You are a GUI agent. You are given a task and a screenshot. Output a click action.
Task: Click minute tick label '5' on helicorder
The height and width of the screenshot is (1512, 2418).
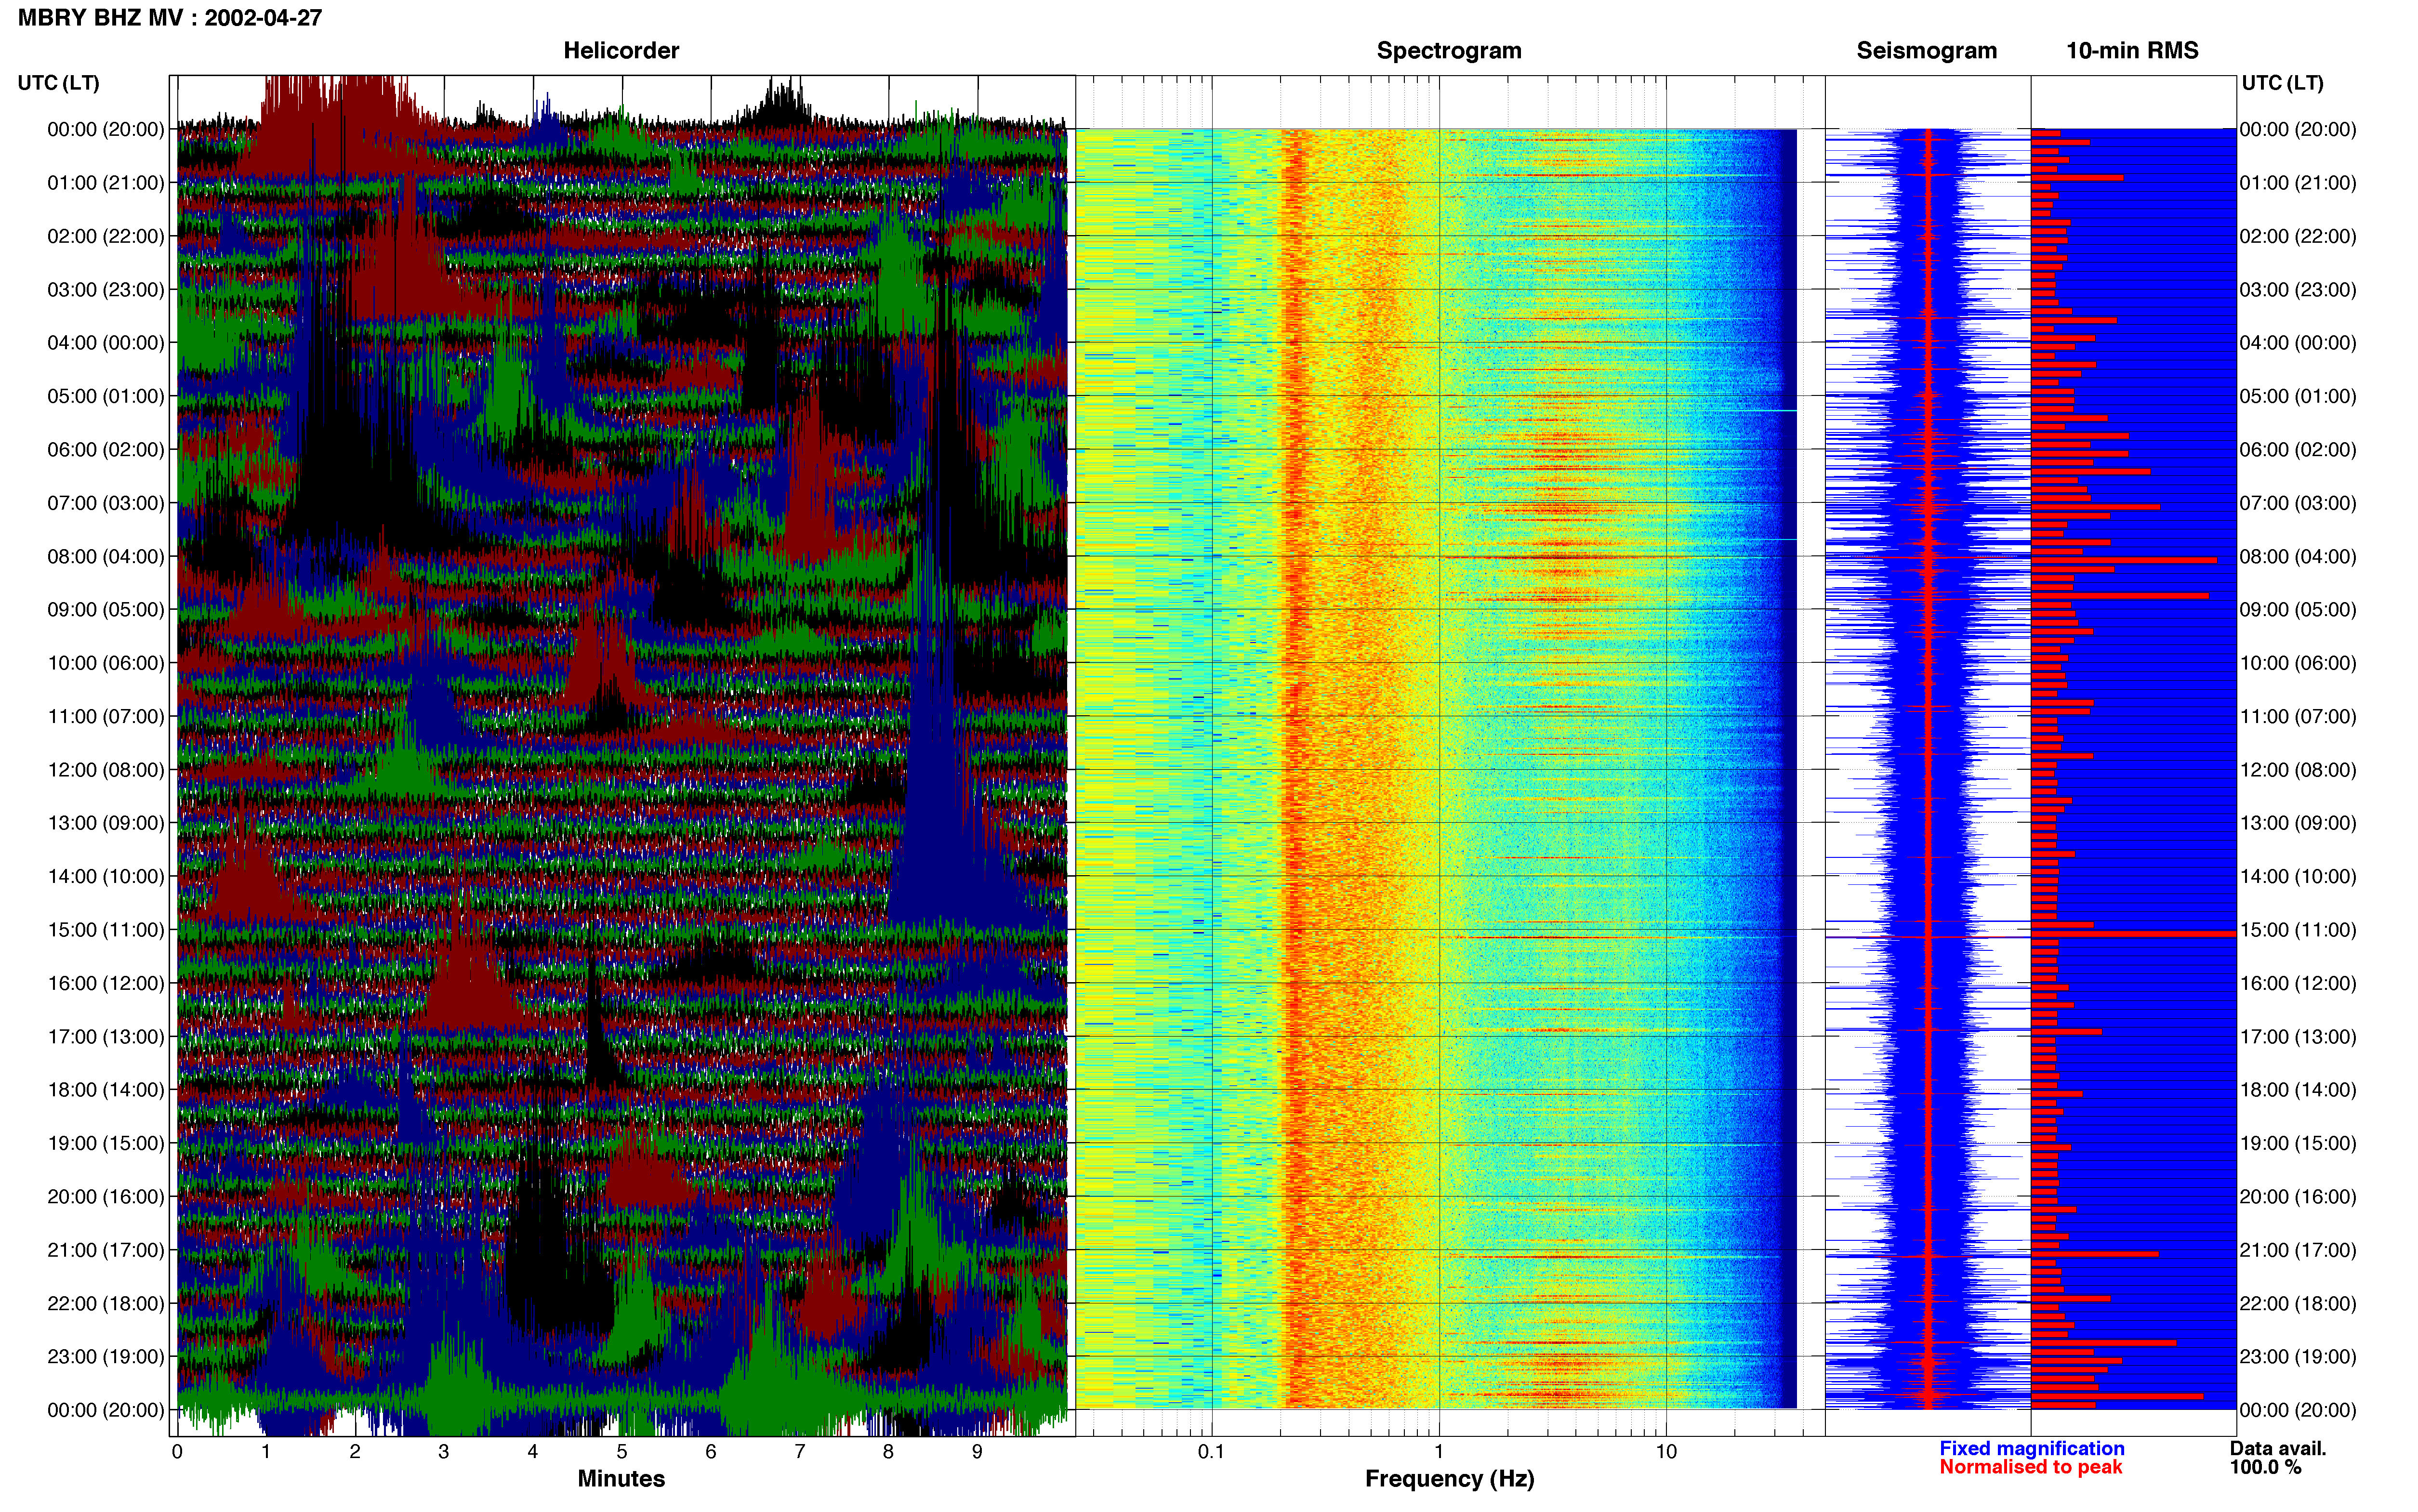(622, 1452)
